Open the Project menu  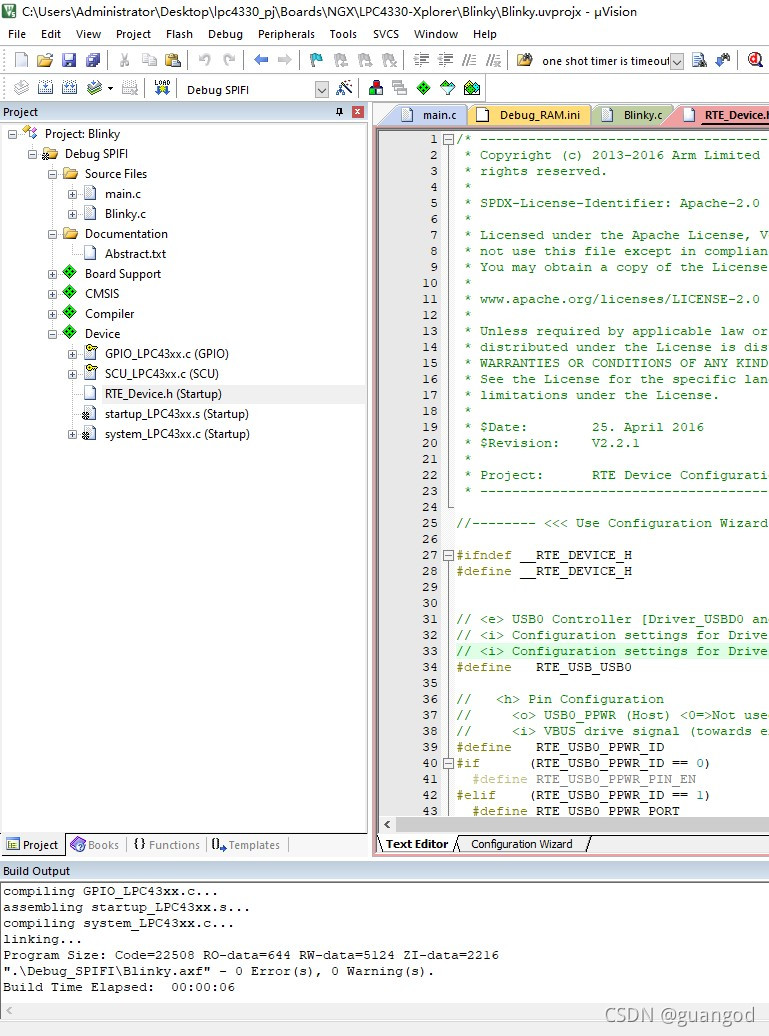click(x=133, y=34)
